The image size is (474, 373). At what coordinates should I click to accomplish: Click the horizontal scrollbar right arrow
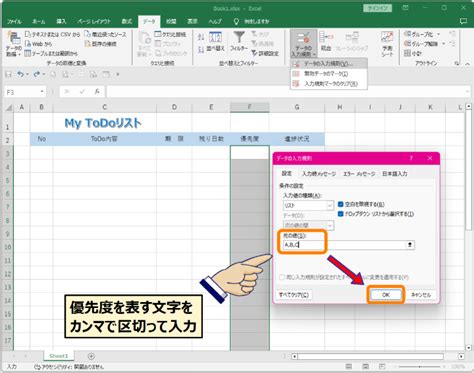(461, 356)
